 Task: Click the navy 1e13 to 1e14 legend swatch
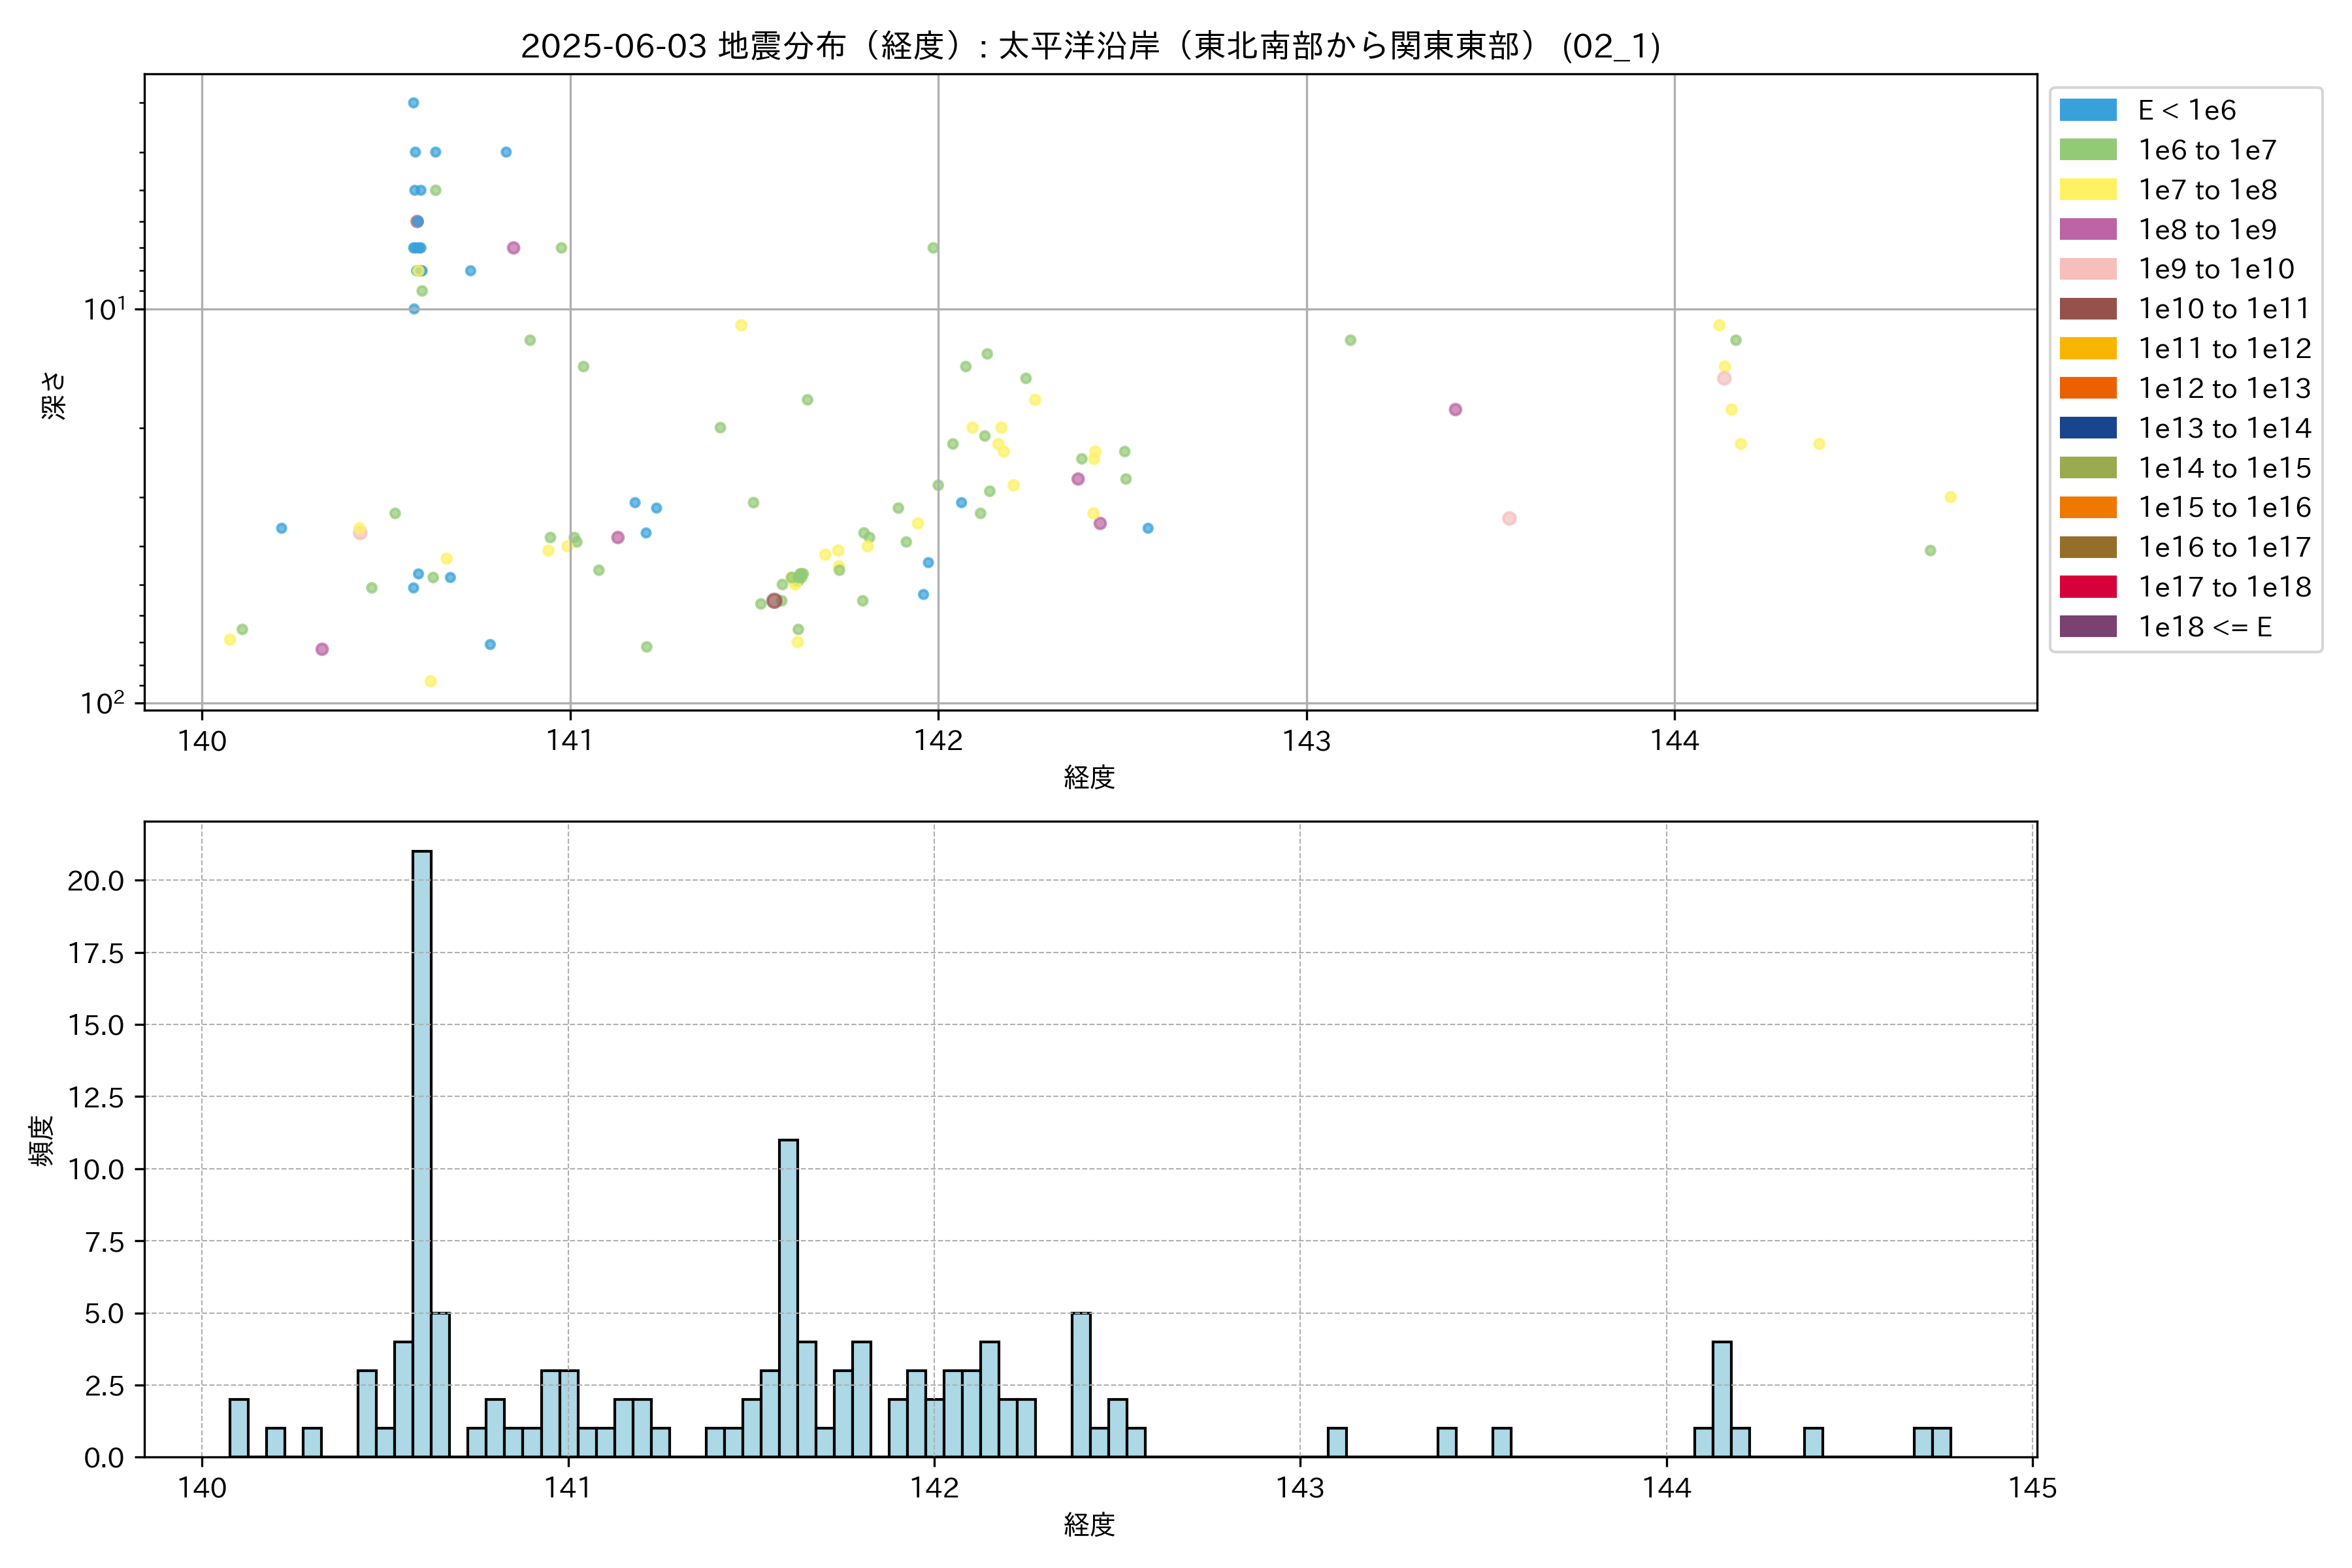pyautogui.click(x=2087, y=428)
